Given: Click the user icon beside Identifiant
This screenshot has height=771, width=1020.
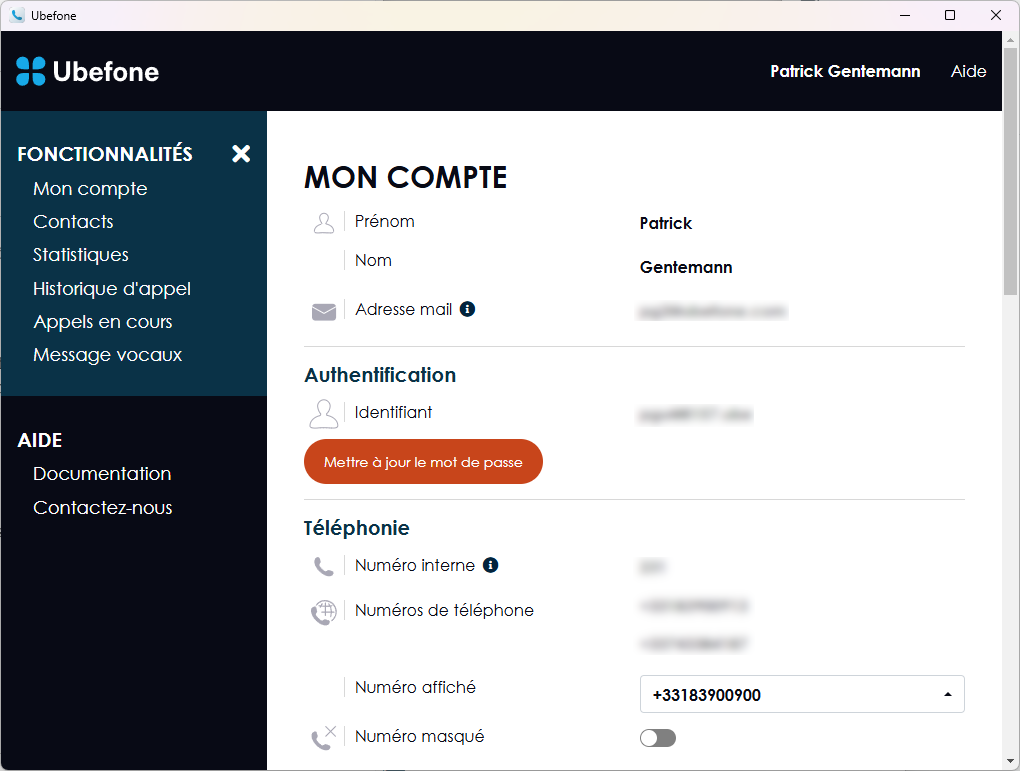Looking at the screenshot, I should (x=323, y=414).
